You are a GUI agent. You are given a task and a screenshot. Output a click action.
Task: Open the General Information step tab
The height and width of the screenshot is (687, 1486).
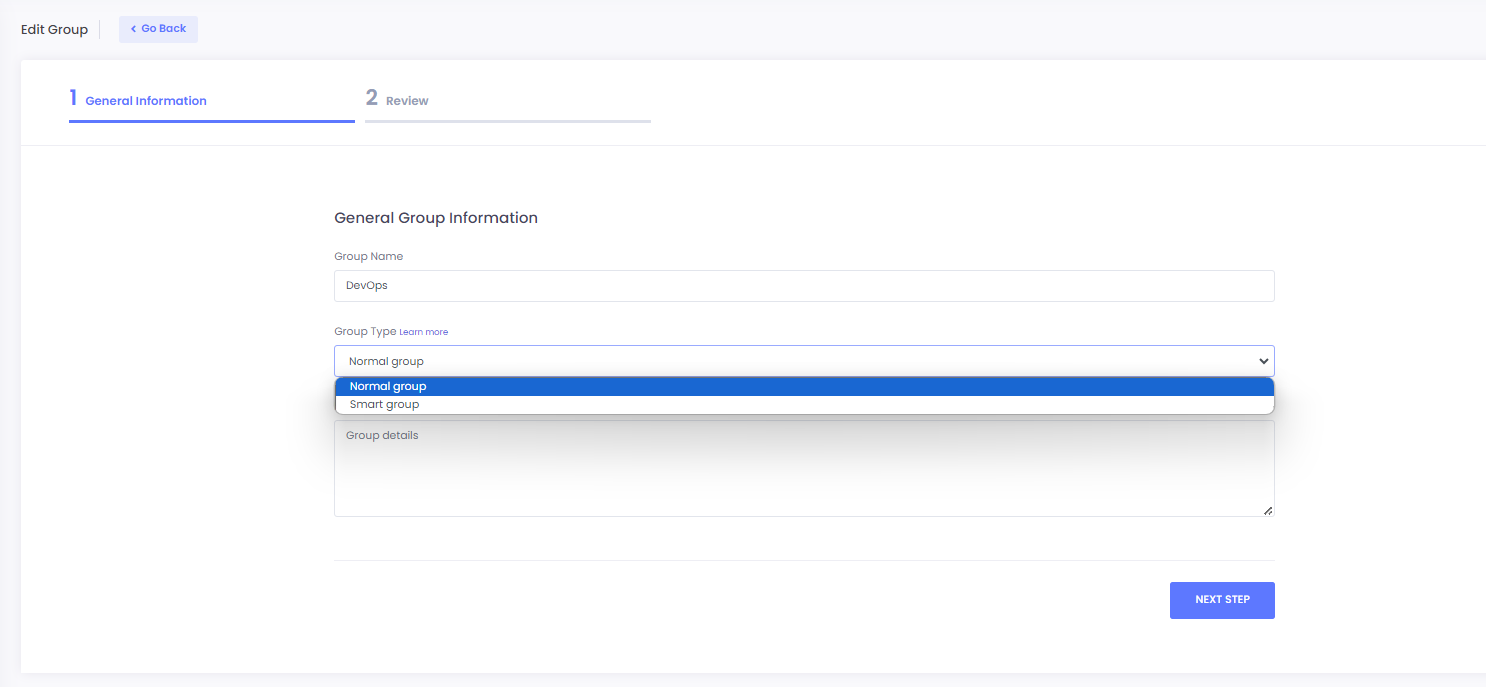(x=146, y=101)
